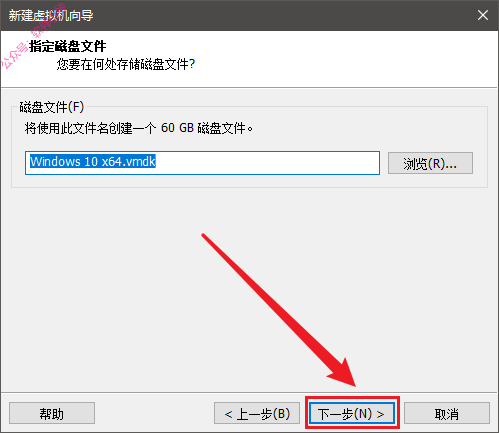Open file browser with 浏览(R)... button
The width and height of the screenshot is (499, 433).
[430, 163]
